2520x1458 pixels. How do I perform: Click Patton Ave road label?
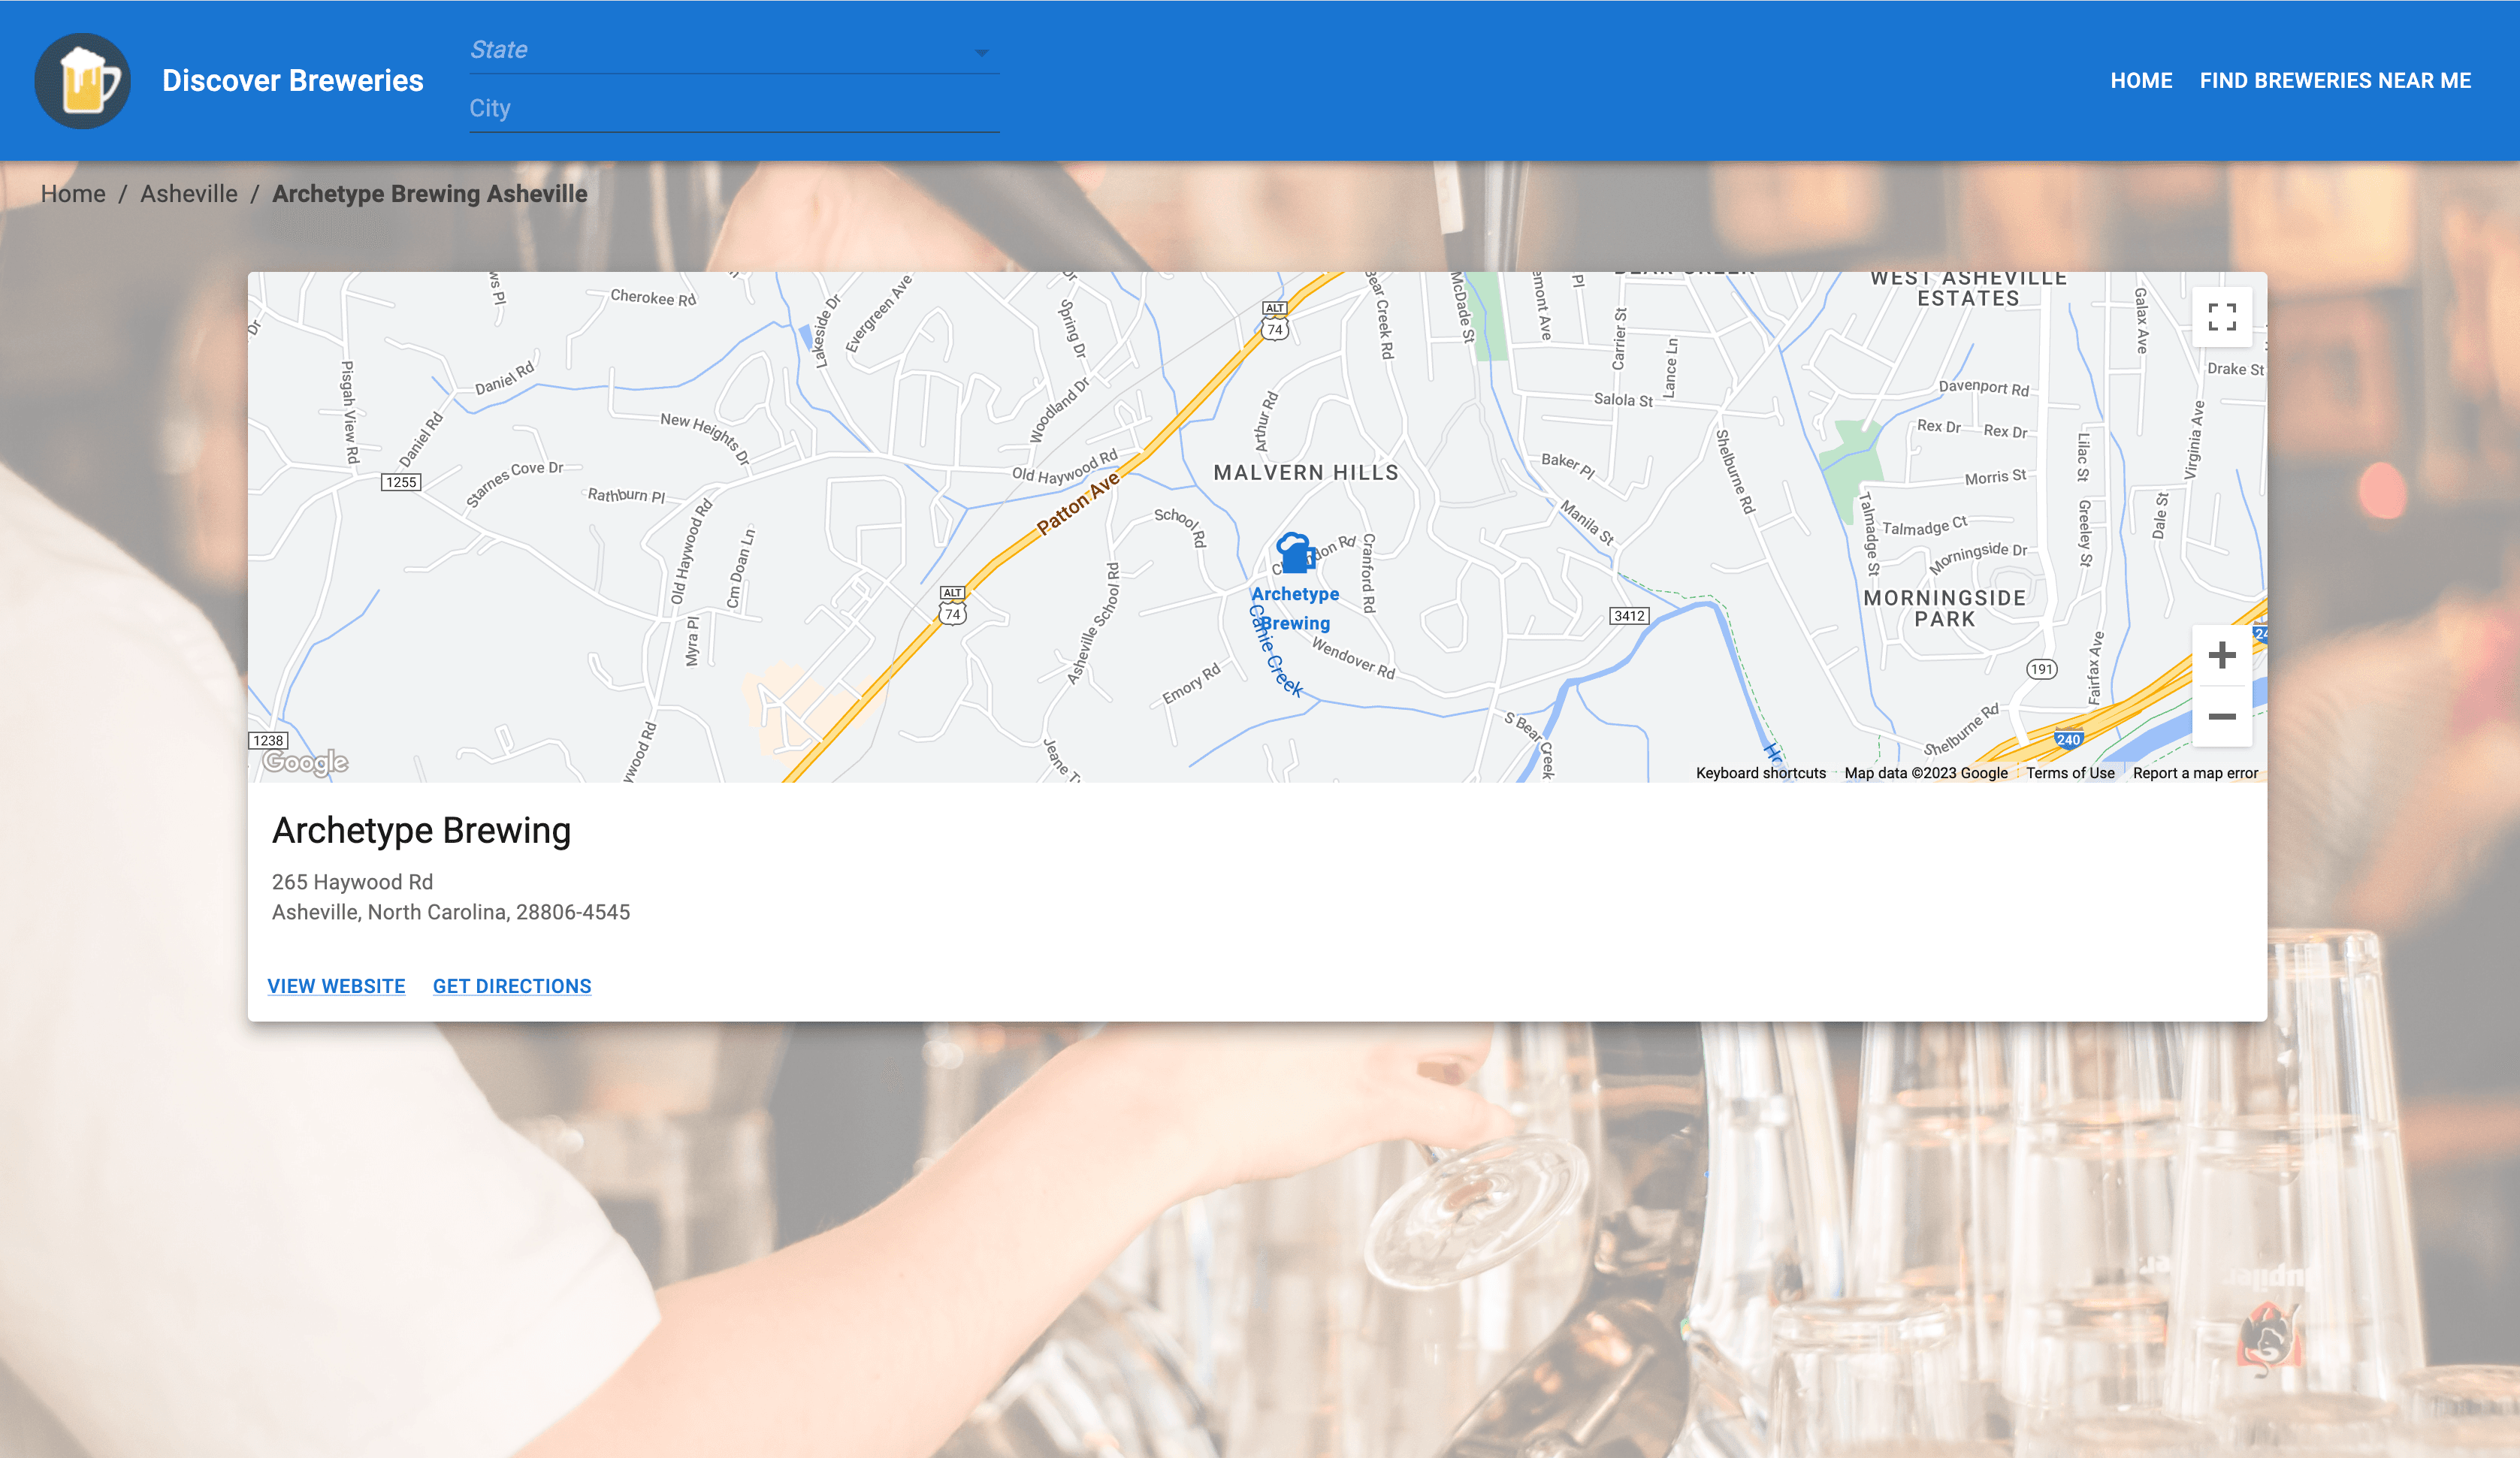click(x=1078, y=504)
